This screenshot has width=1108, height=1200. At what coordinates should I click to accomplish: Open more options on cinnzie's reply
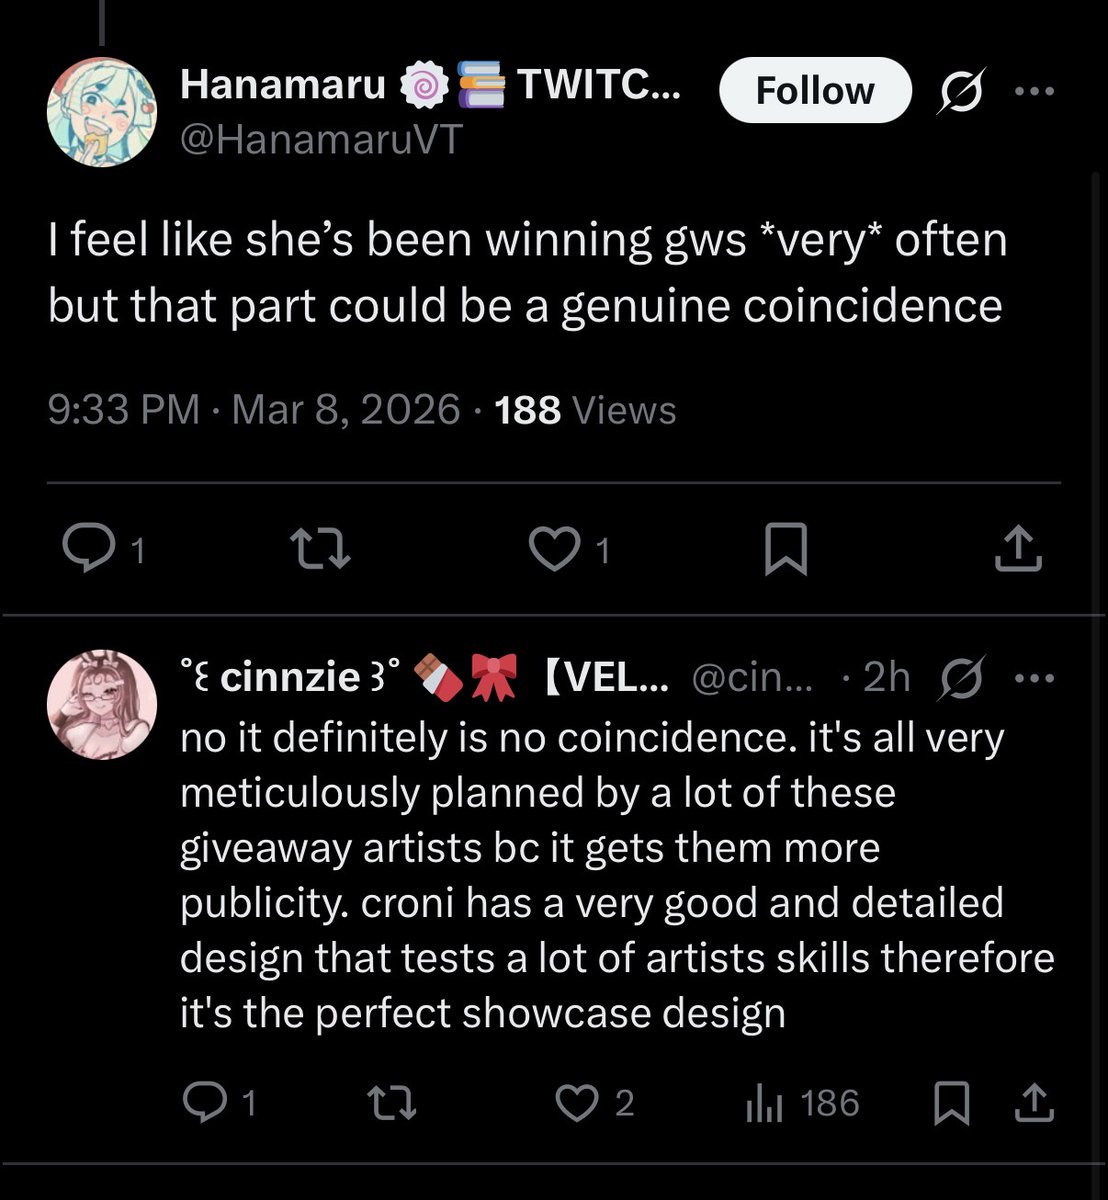pyautogui.click(x=1034, y=678)
